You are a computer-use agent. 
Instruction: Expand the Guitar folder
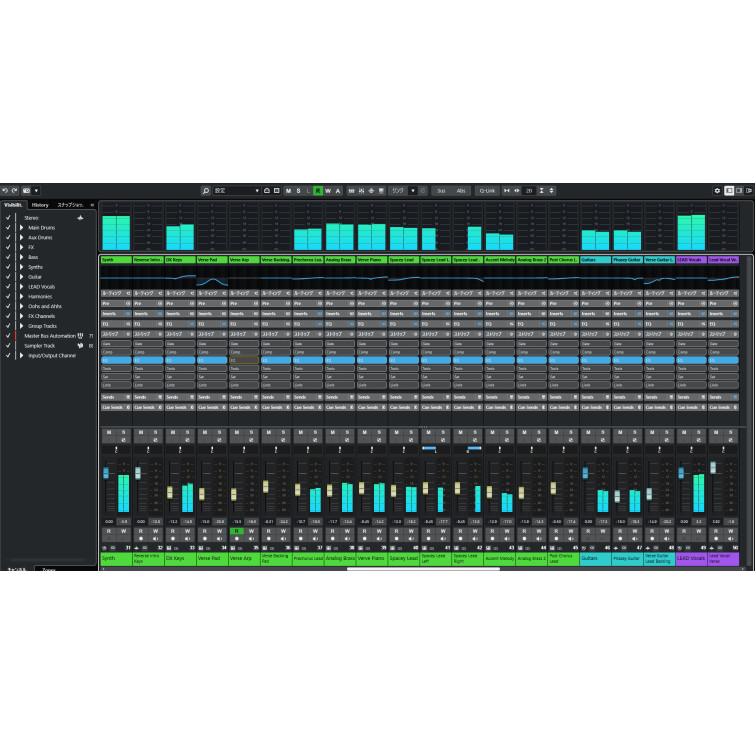tap(21, 277)
